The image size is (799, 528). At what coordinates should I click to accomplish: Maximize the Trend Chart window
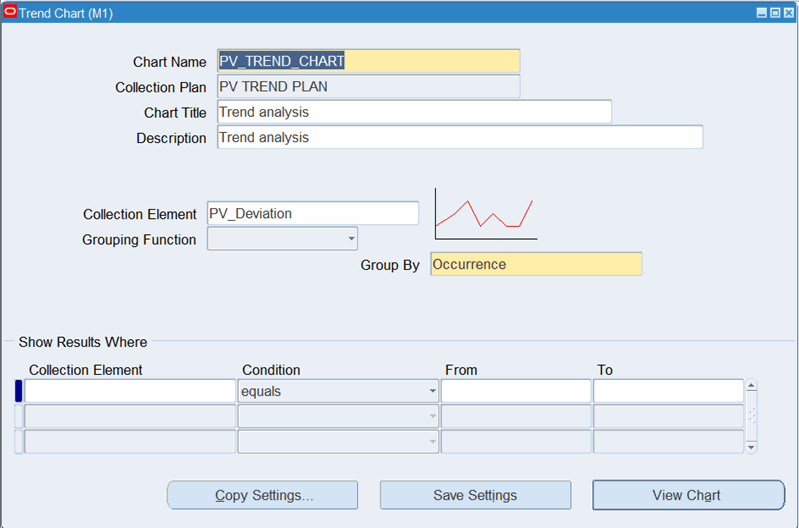tap(775, 13)
